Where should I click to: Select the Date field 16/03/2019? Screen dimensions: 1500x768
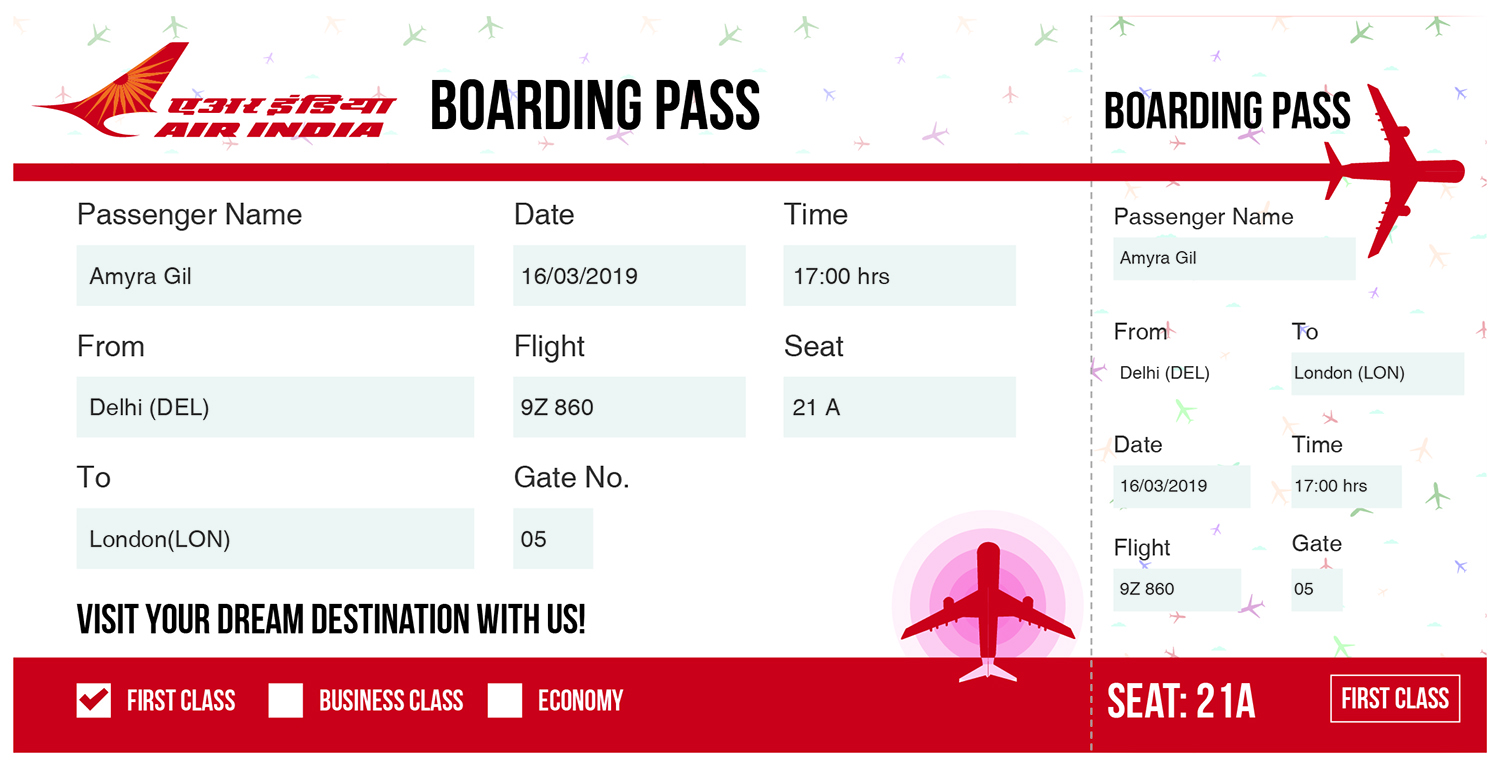(x=629, y=276)
